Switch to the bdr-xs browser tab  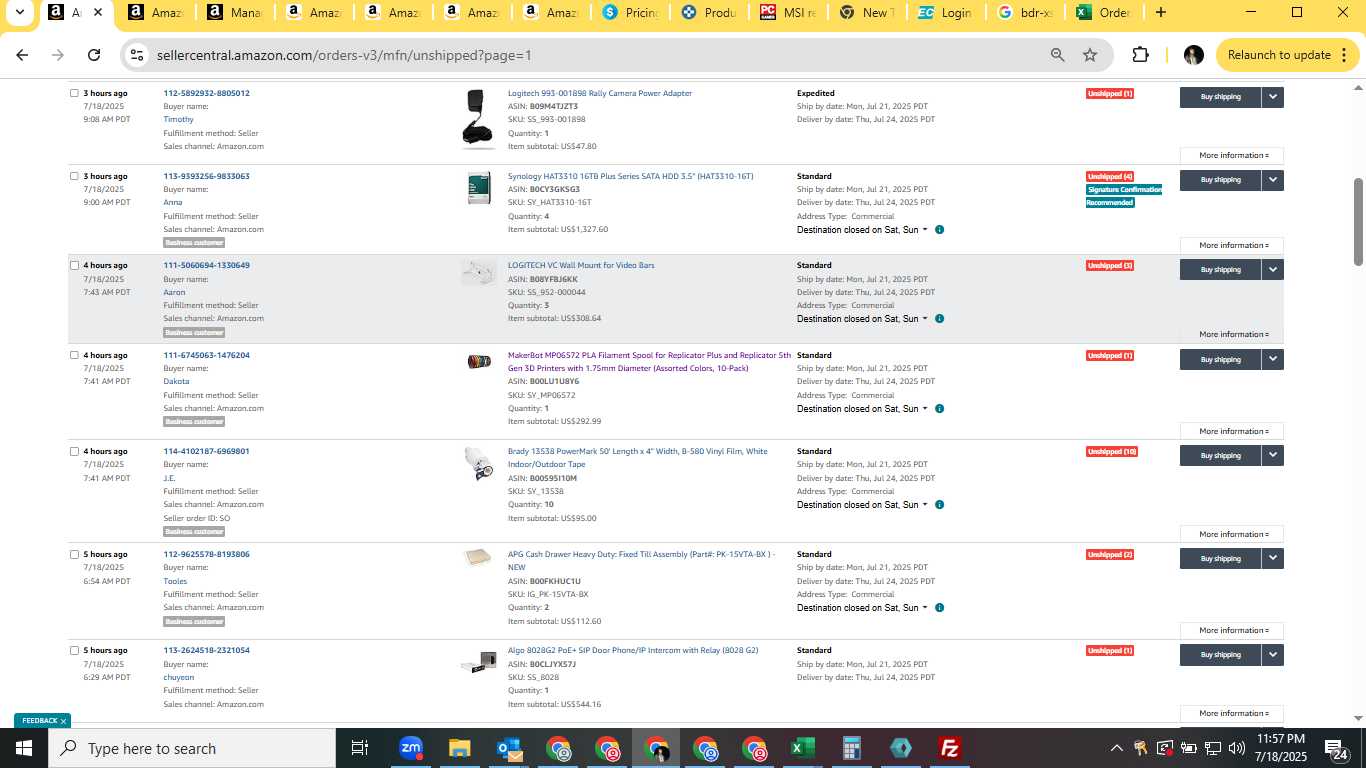click(x=1025, y=13)
